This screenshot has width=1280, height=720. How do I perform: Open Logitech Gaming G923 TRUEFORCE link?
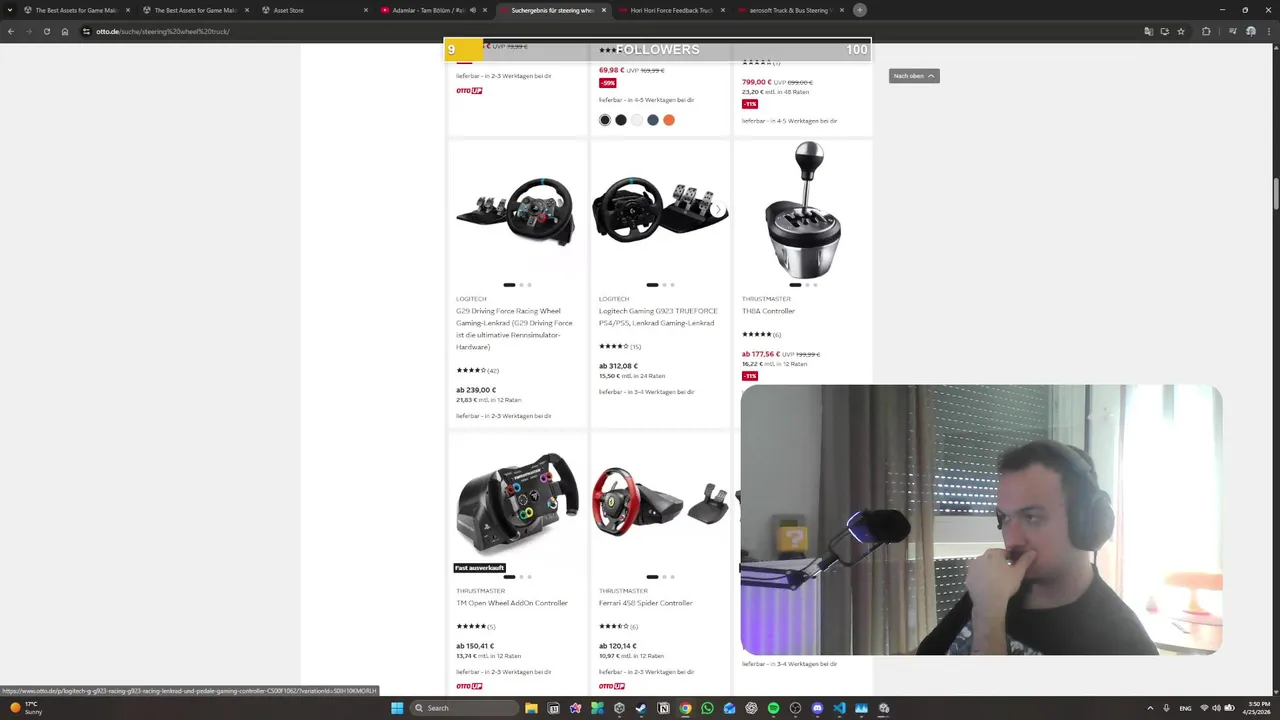point(657,317)
